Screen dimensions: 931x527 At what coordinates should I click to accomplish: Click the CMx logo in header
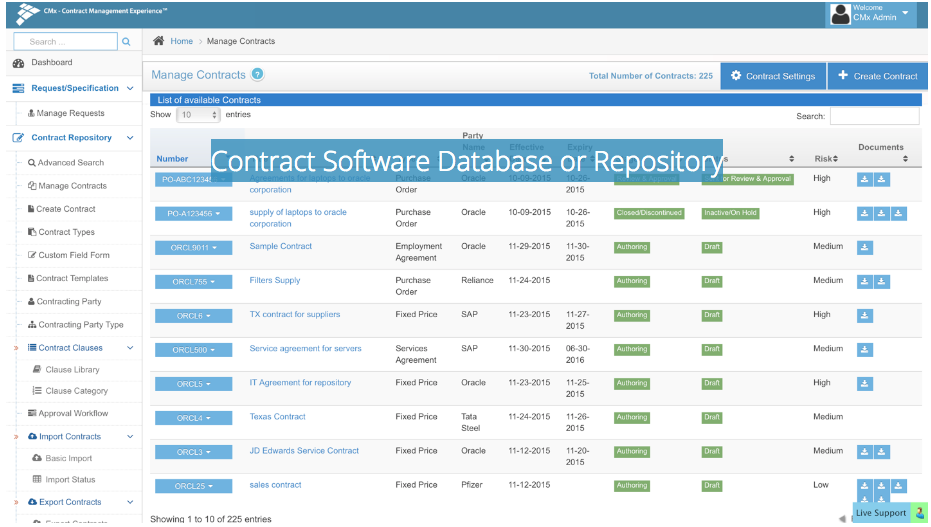click(x=27, y=13)
